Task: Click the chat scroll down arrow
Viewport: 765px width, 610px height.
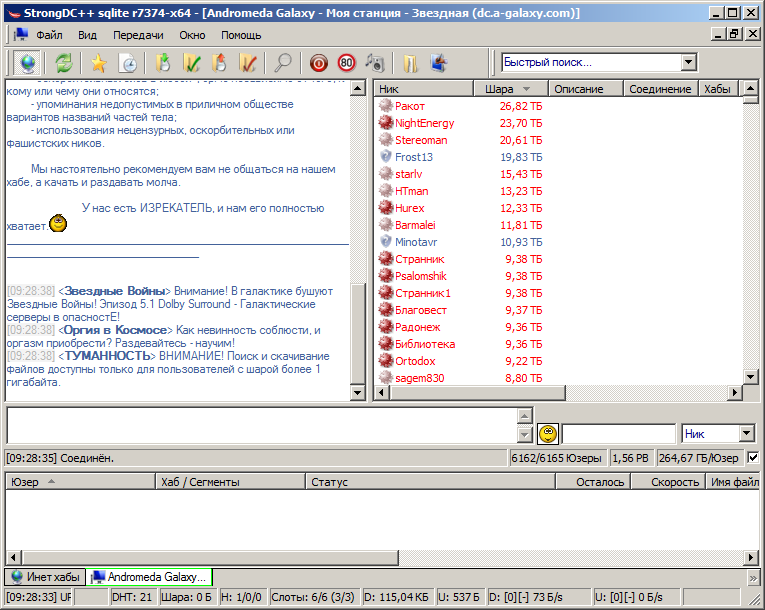Action: tap(358, 392)
